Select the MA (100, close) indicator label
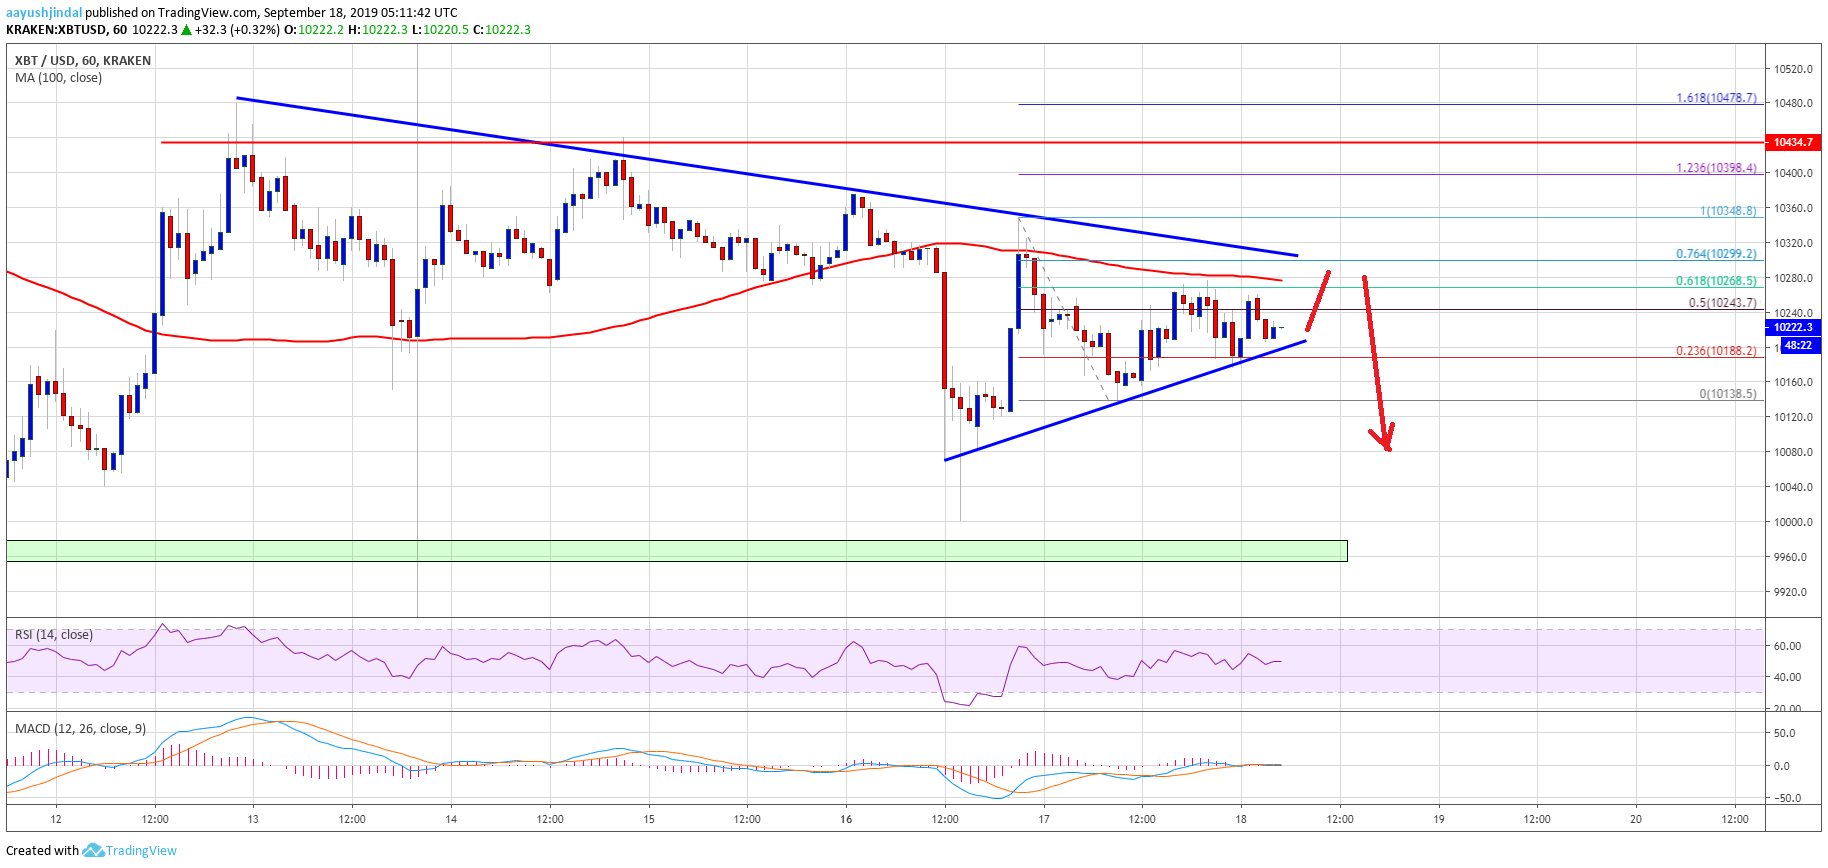This screenshot has height=868, width=1828. [58, 78]
